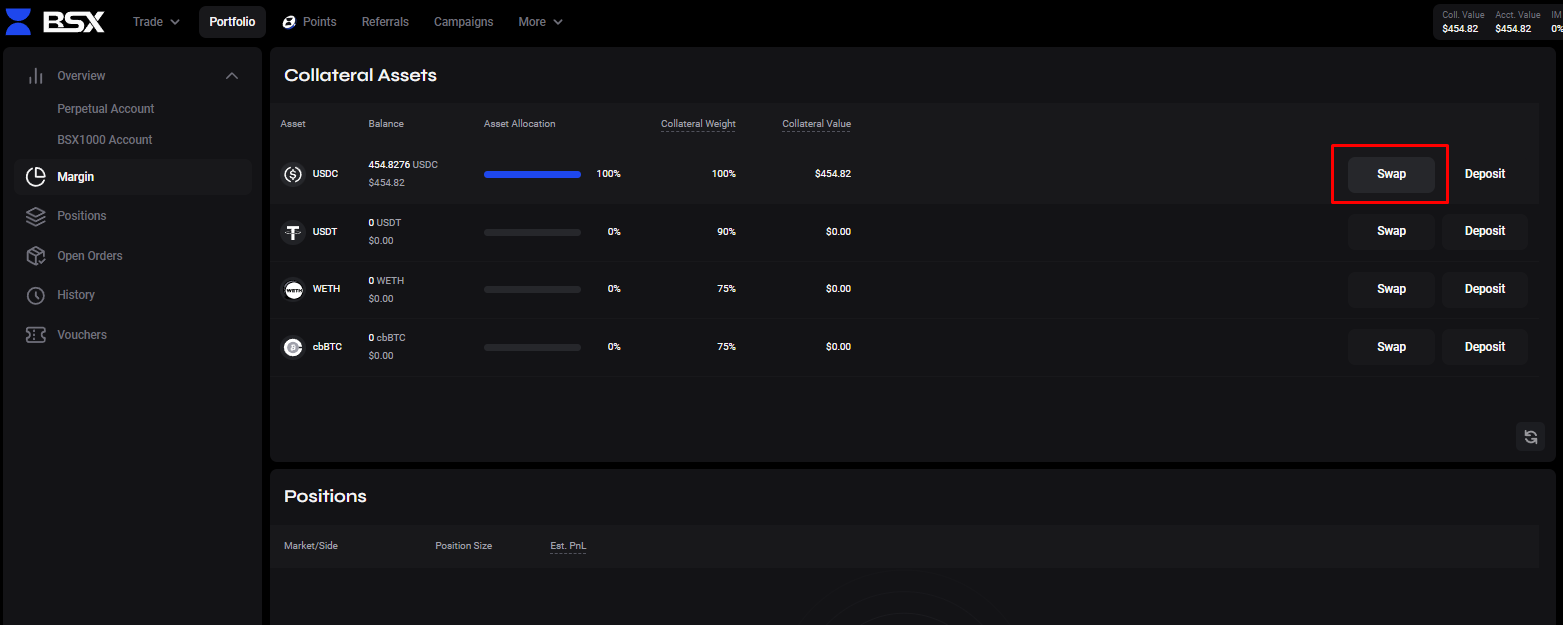Click the Collateral Value column header

tap(816, 124)
